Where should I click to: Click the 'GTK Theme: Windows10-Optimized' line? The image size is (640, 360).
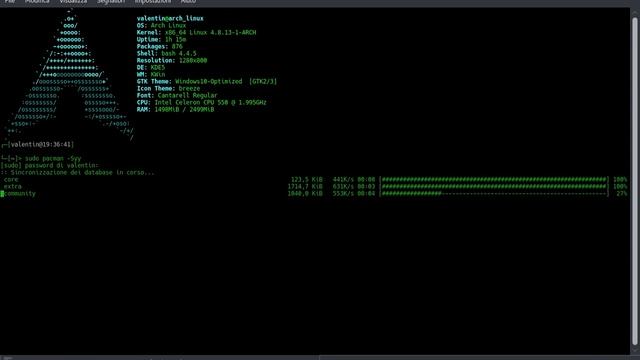[x=207, y=82]
